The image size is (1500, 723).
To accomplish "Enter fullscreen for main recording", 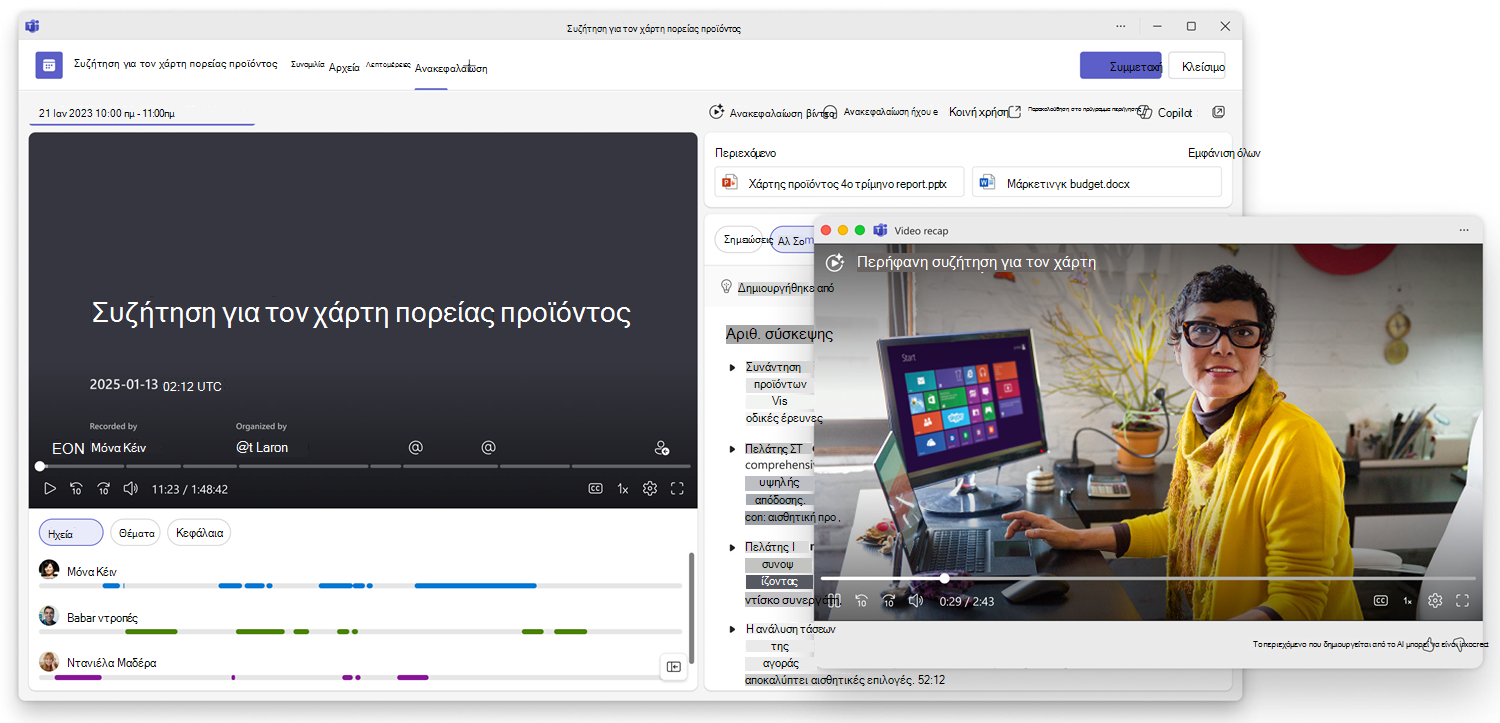I will [677, 489].
